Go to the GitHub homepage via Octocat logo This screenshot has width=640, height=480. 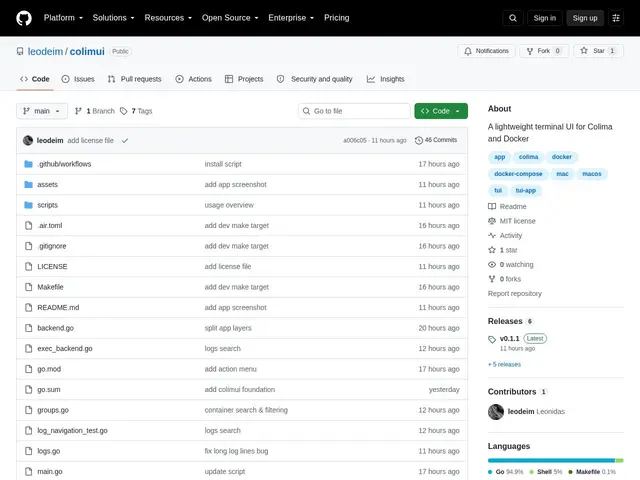(x=24, y=18)
